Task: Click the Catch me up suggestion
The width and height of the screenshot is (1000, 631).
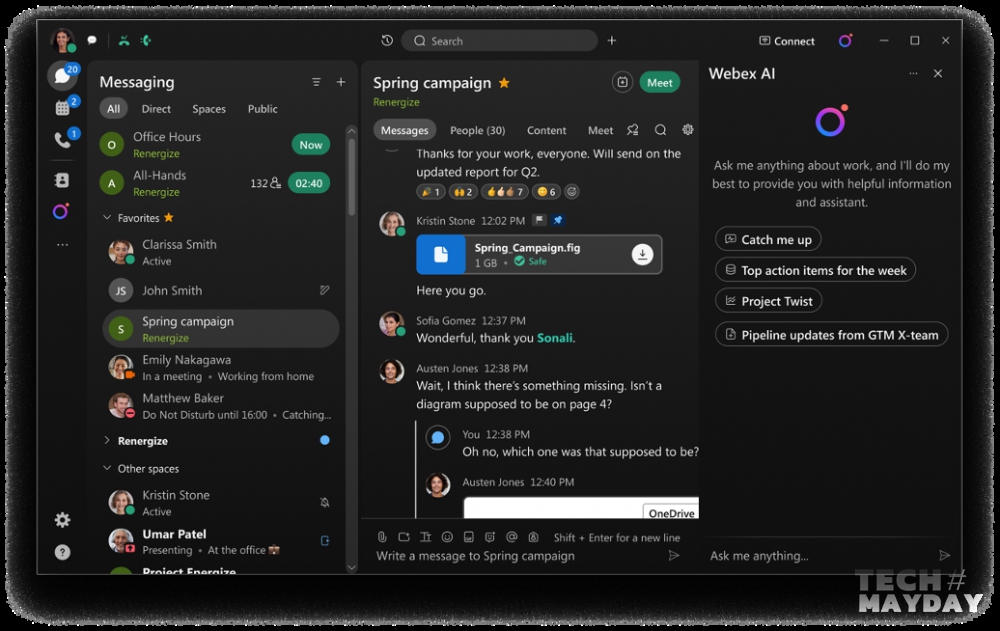Action: tap(768, 239)
